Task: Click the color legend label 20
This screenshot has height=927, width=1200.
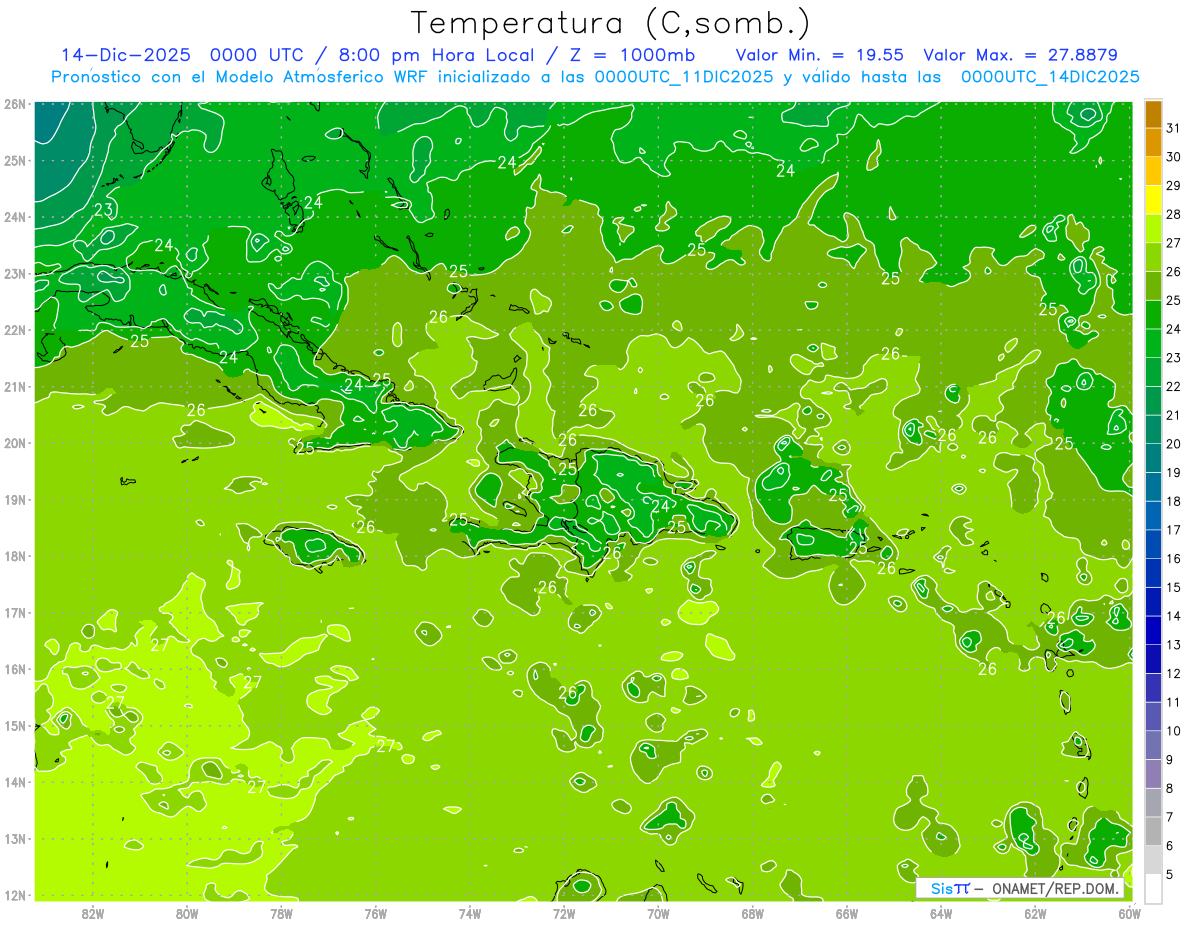Action: tap(1174, 444)
